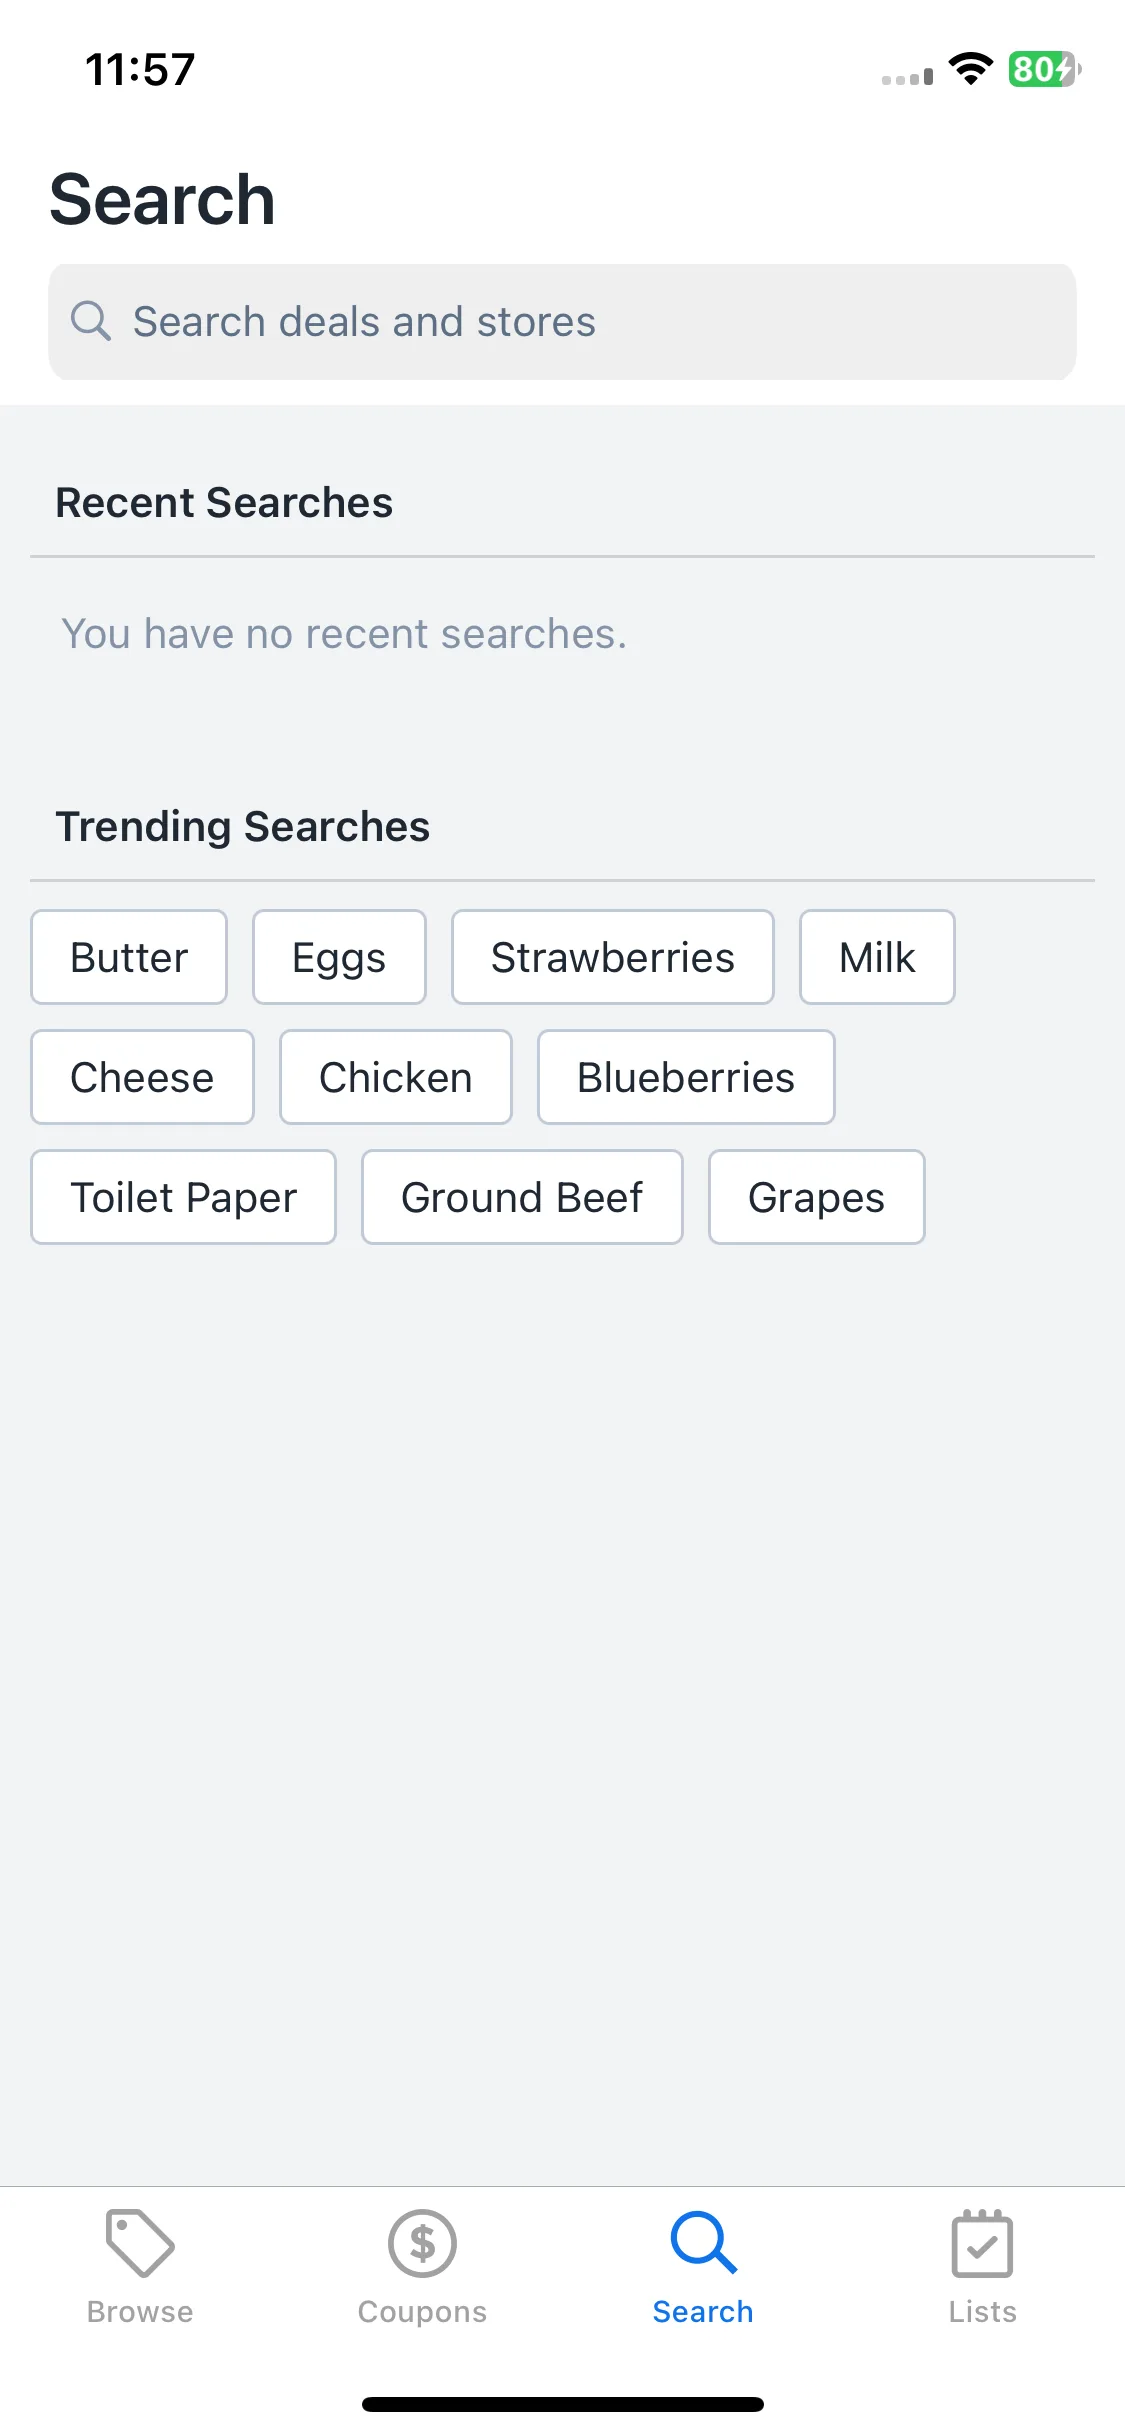Select Ground Beef trending chip
The width and height of the screenshot is (1125, 2436).
[522, 1197]
